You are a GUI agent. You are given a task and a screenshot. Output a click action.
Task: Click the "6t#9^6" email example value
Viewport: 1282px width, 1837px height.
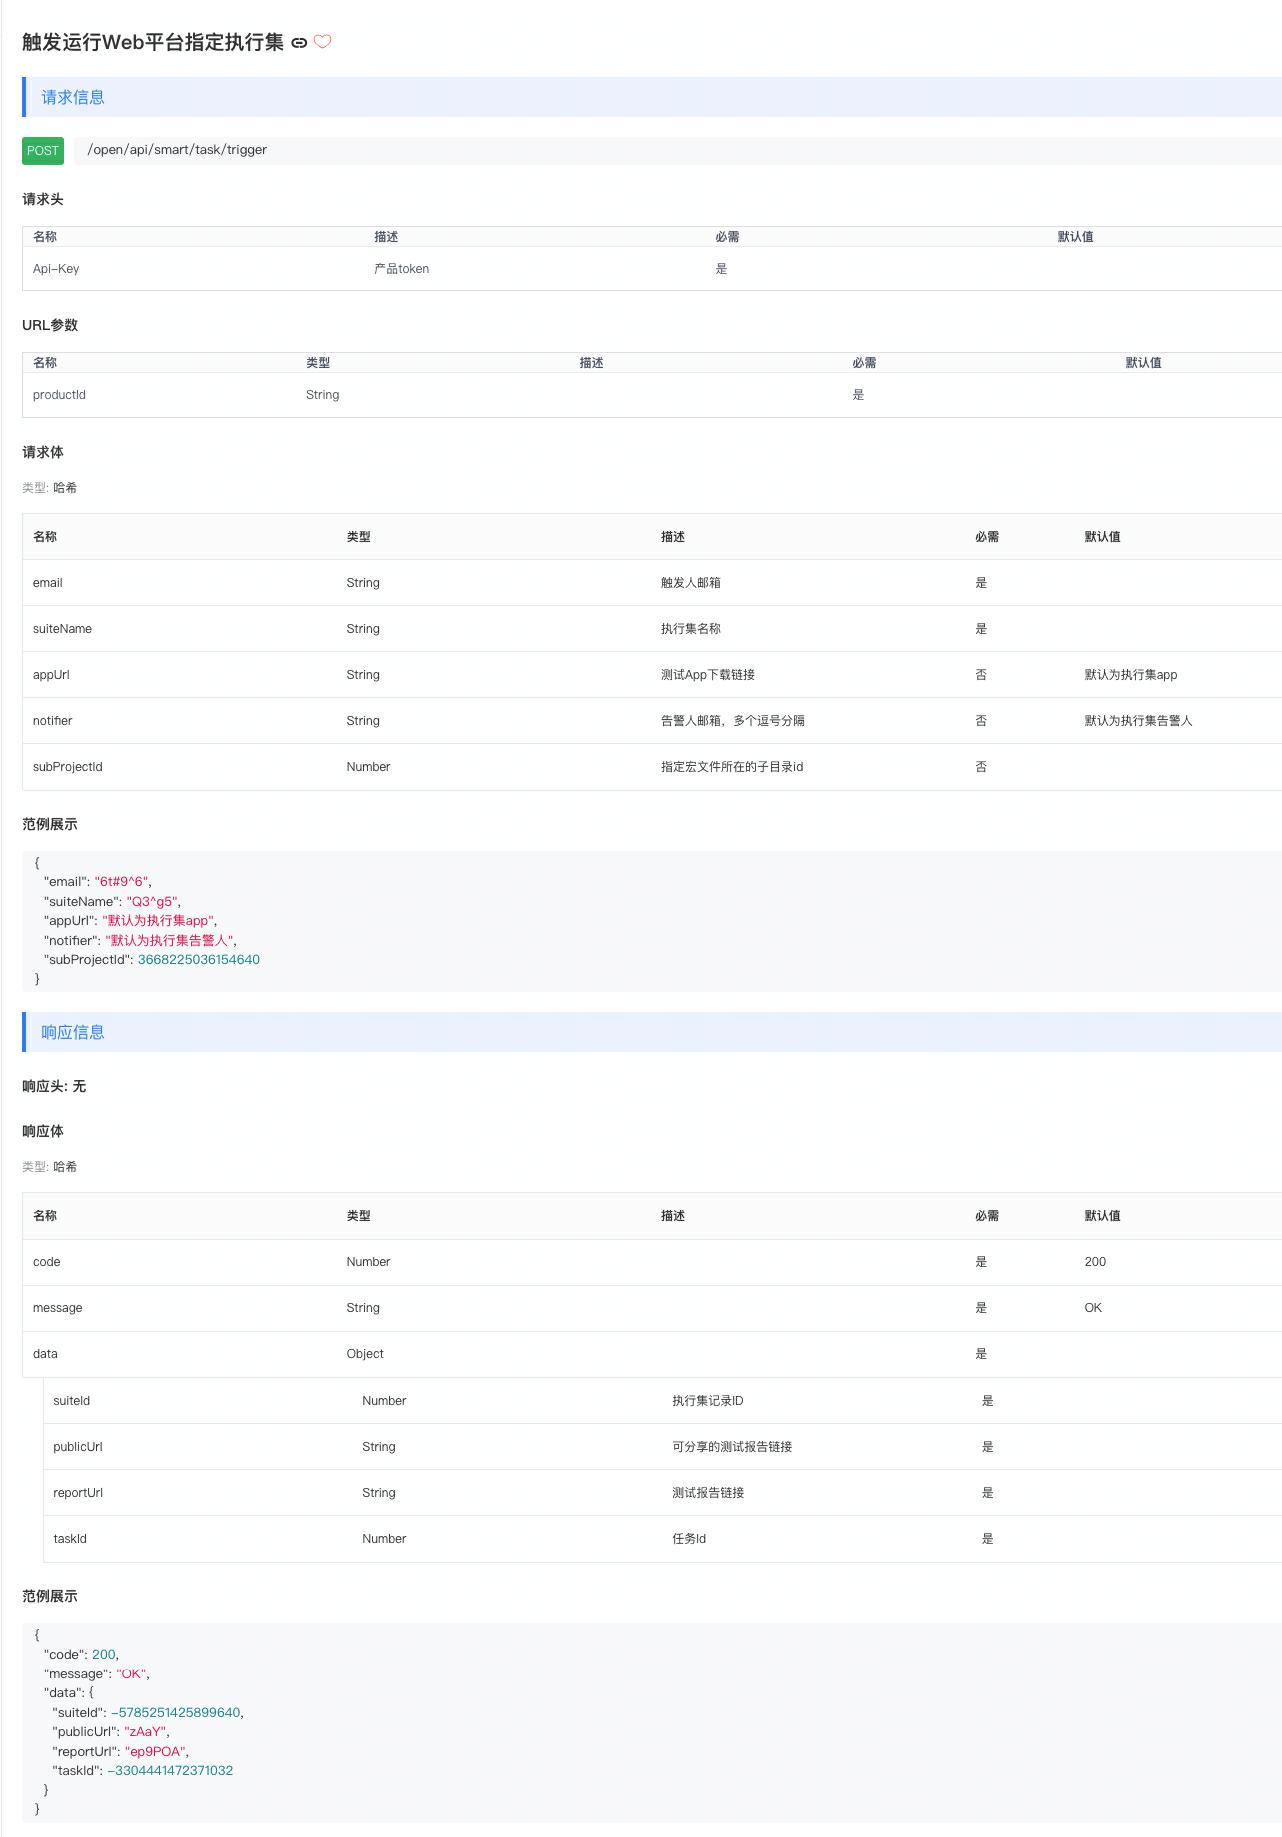[x=122, y=882]
